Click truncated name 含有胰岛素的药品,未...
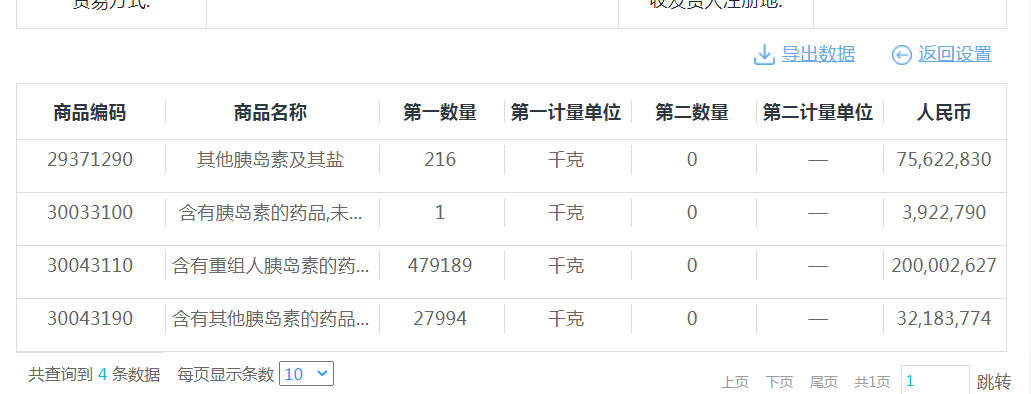 click(270, 212)
